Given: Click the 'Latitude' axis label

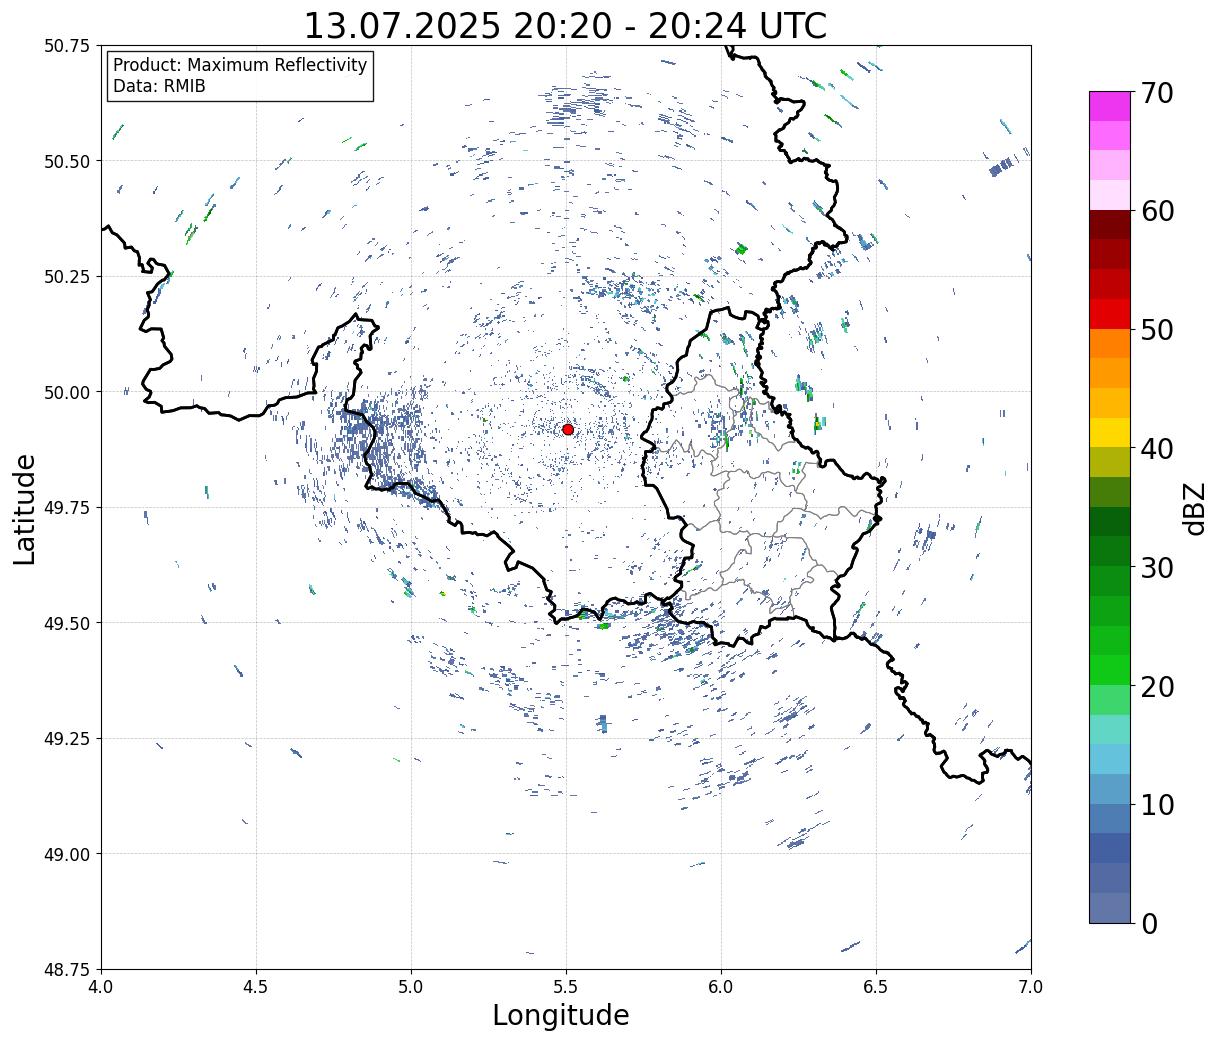Looking at the screenshot, I should click(25, 508).
